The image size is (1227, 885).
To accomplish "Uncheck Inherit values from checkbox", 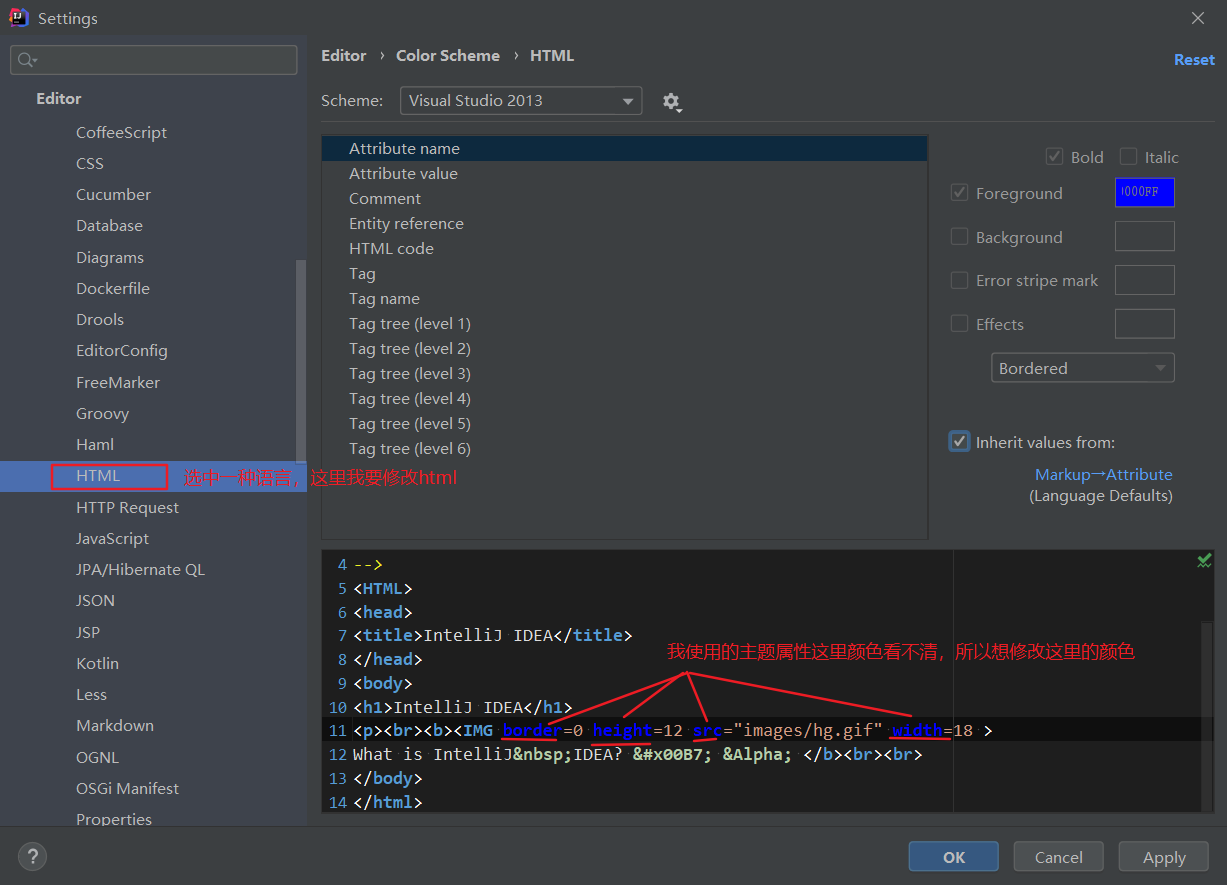I will pyautogui.click(x=960, y=441).
